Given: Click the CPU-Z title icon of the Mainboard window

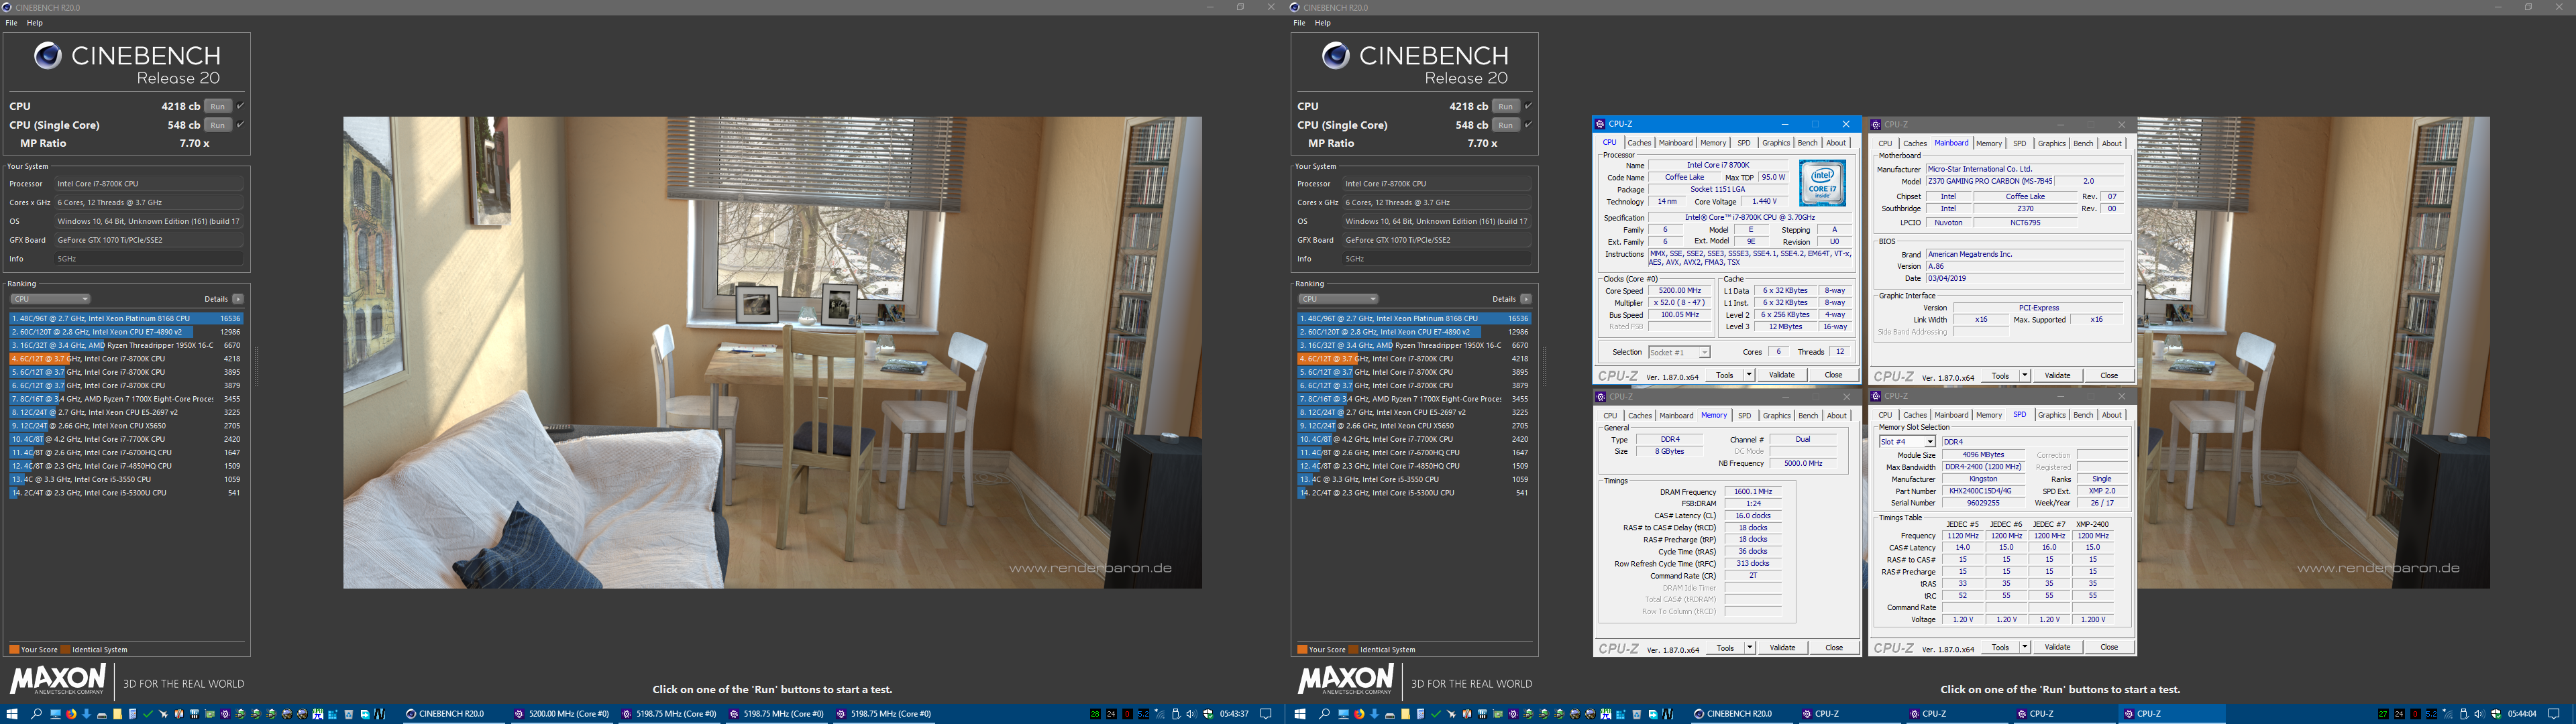Looking at the screenshot, I should click(1877, 125).
